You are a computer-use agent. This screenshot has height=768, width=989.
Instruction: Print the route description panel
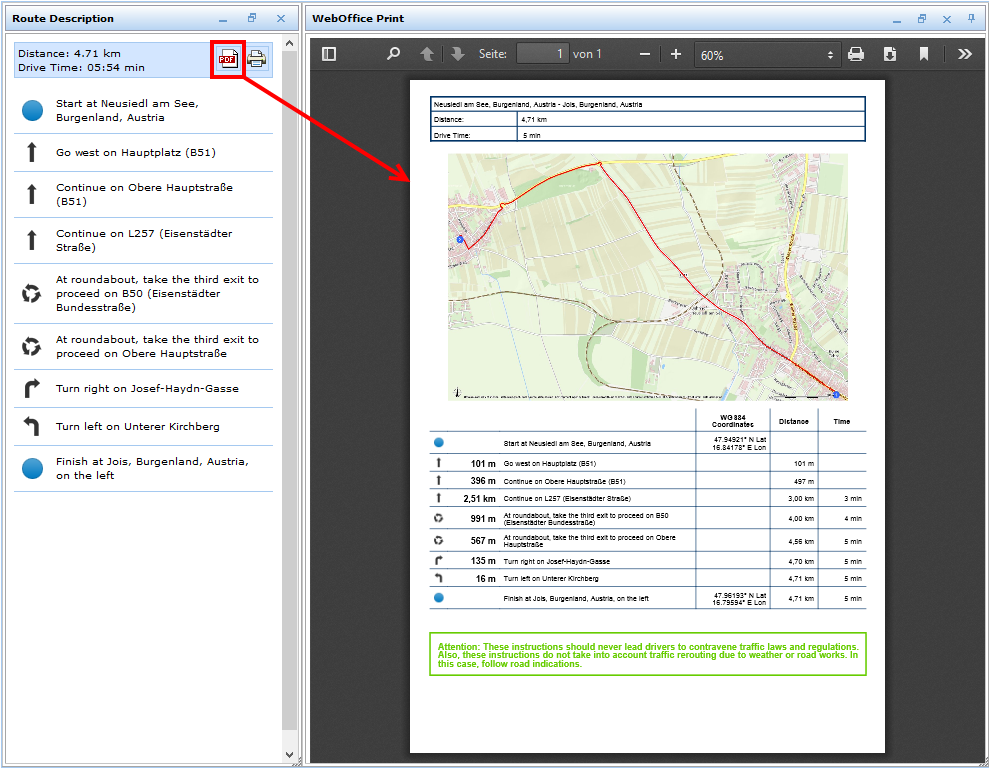click(x=256, y=59)
